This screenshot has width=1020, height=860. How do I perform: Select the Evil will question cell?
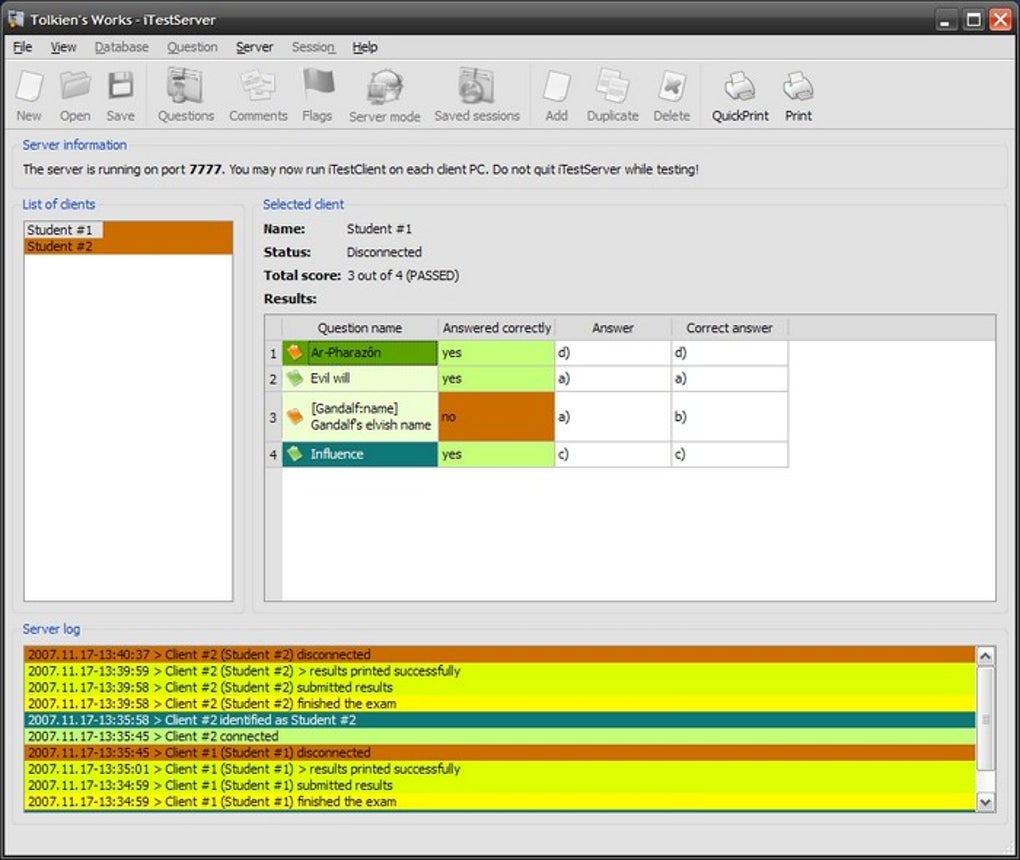pyautogui.click(x=360, y=379)
